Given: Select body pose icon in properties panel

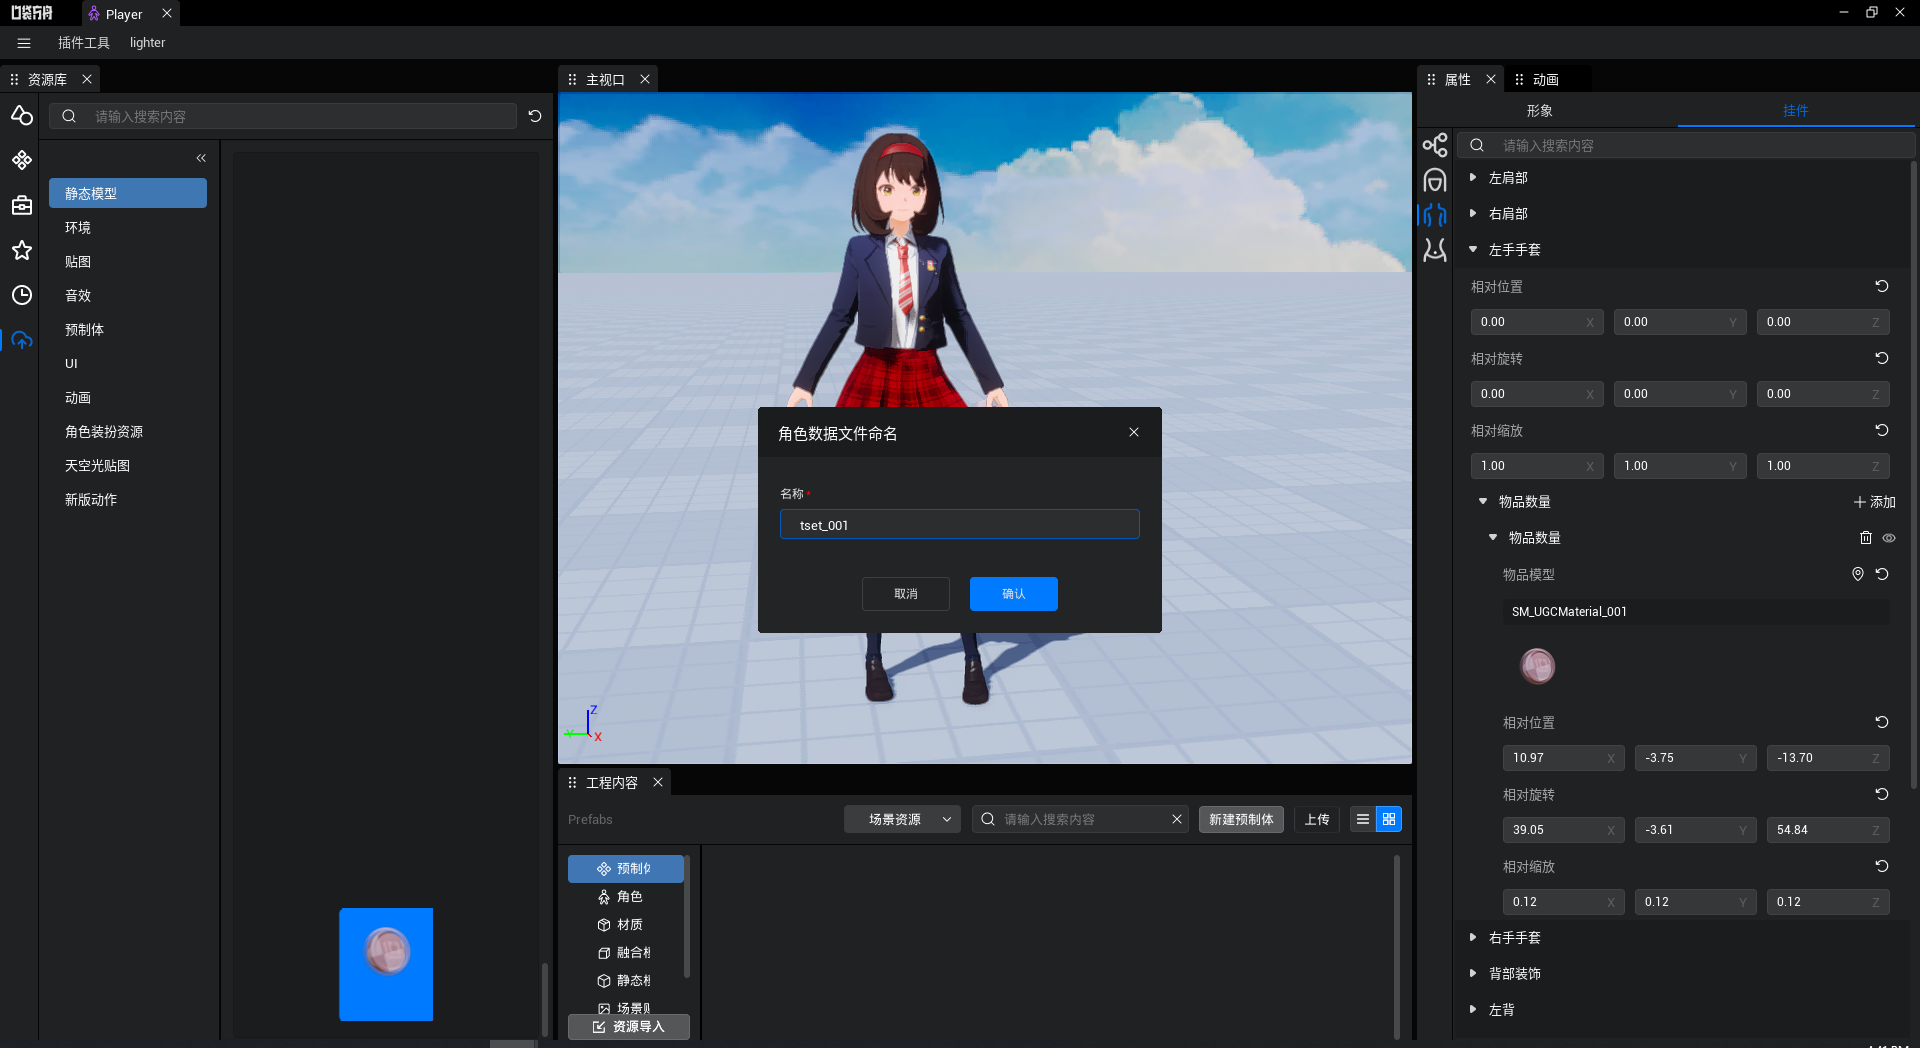Looking at the screenshot, I should (1435, 250).
